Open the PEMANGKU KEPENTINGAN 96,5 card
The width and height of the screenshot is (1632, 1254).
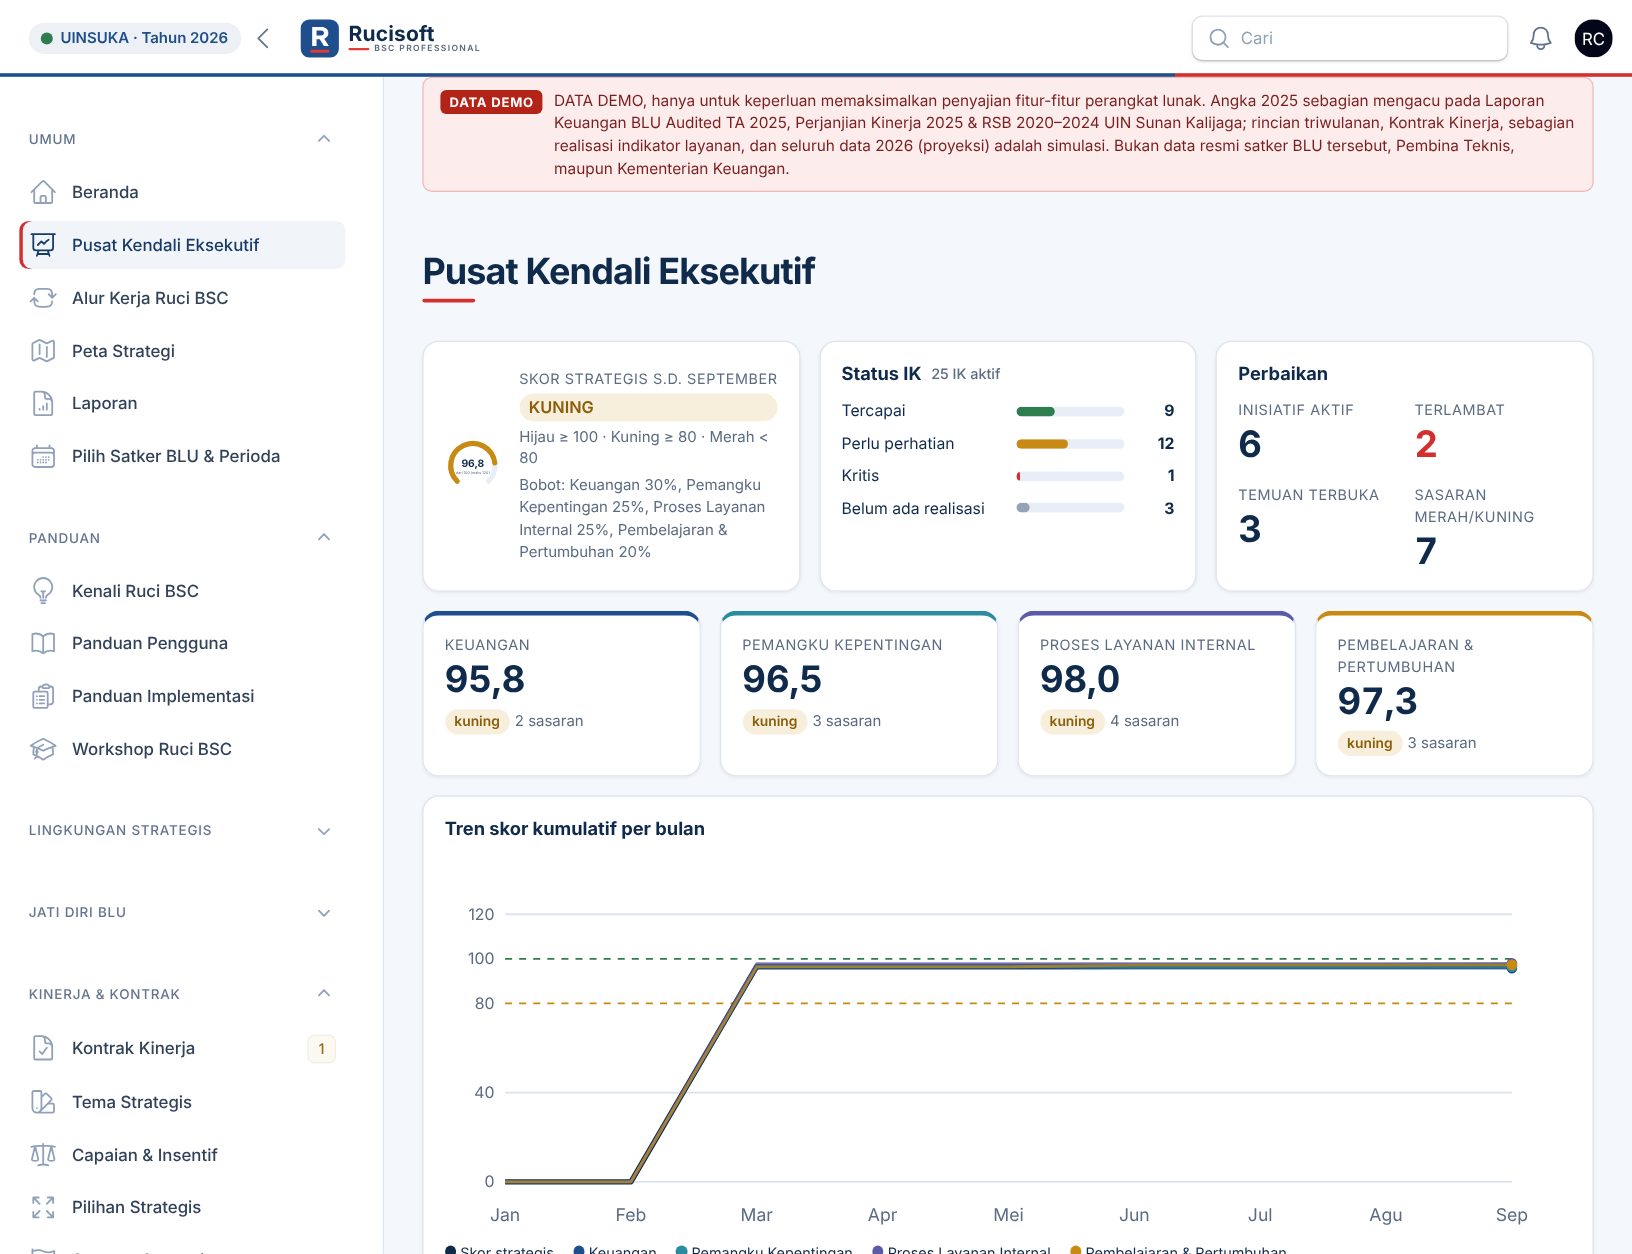(859, 693)
